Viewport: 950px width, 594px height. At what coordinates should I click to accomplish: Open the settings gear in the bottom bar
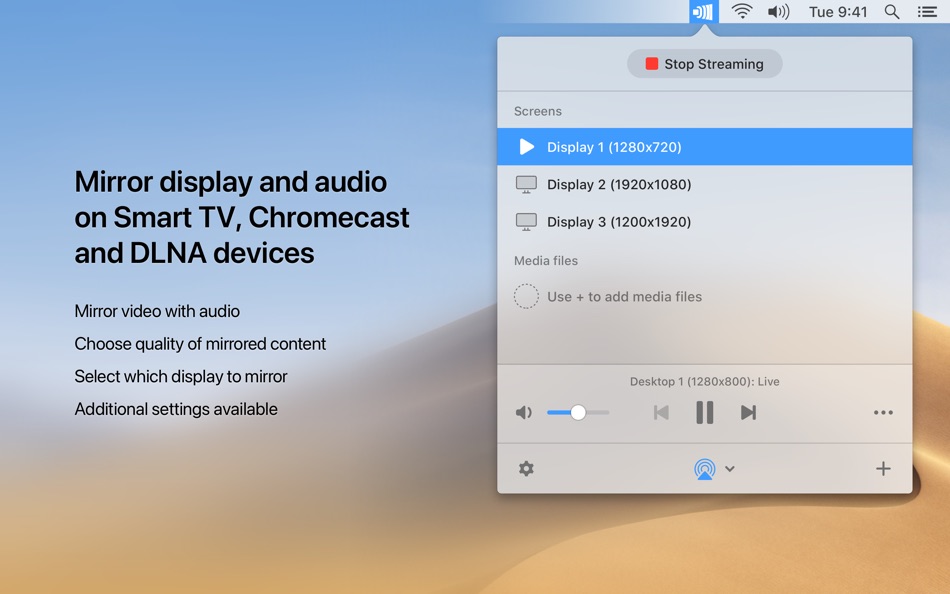click(527, 468)
